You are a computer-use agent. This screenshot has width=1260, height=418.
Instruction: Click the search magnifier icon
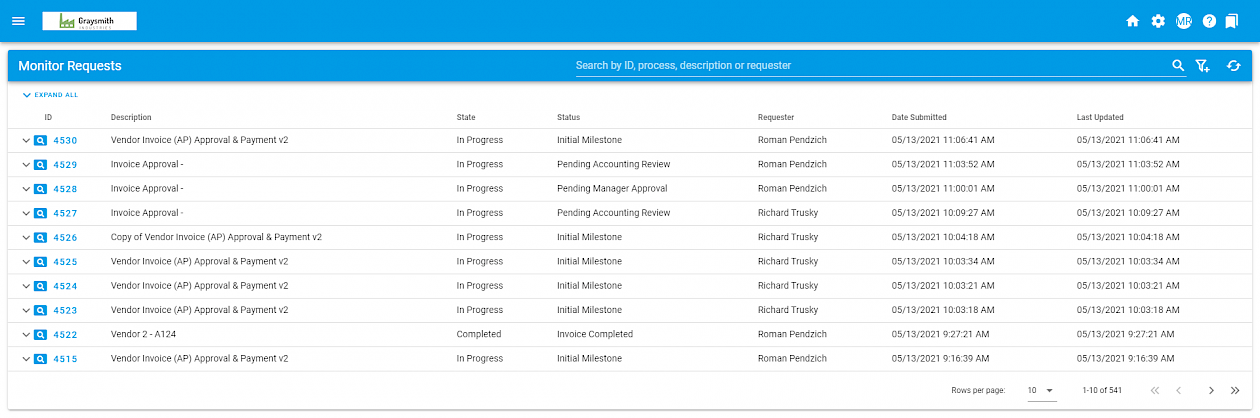click(x=1178, y=66)
